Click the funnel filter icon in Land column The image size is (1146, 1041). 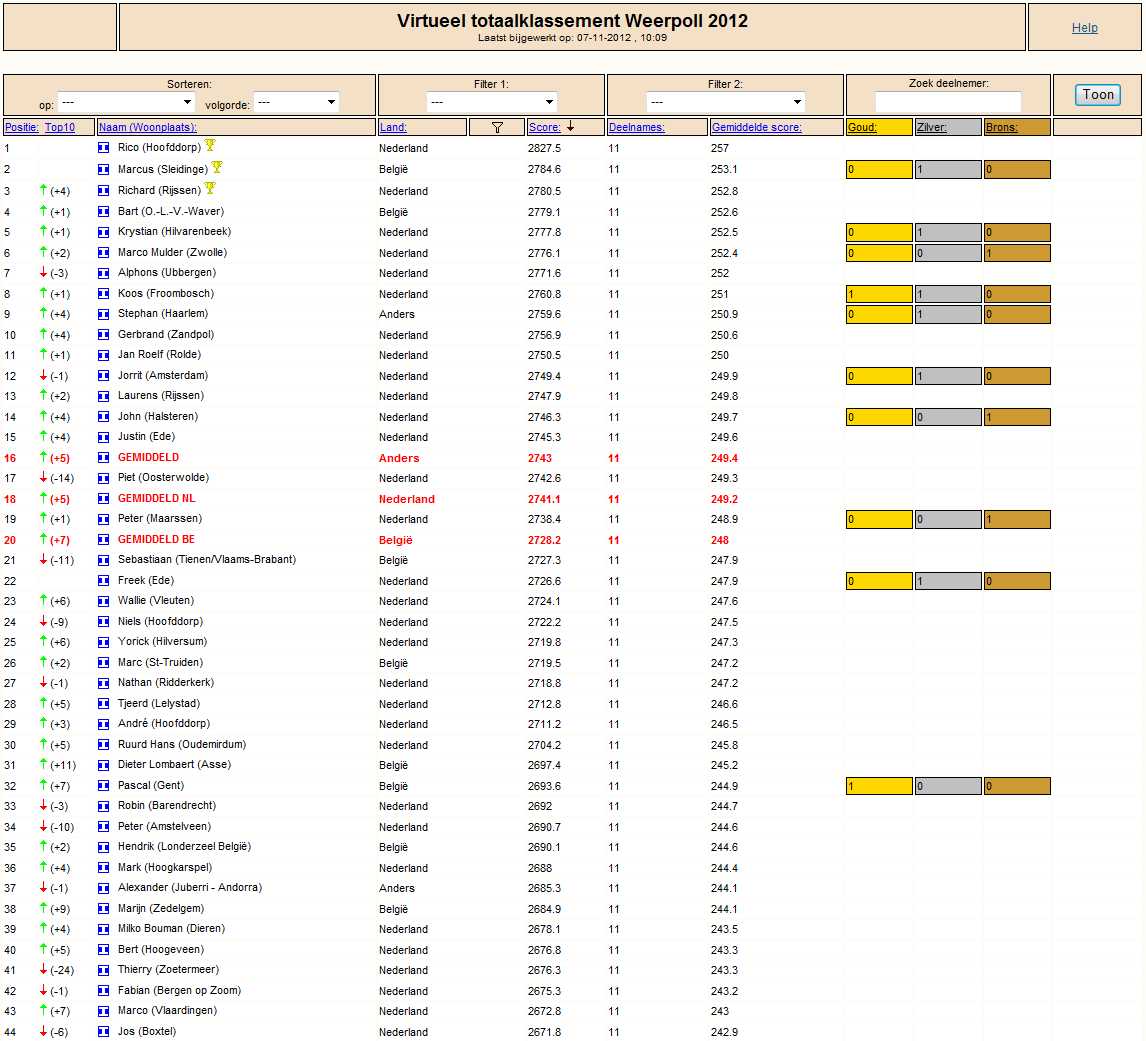[x=497, y=127]
